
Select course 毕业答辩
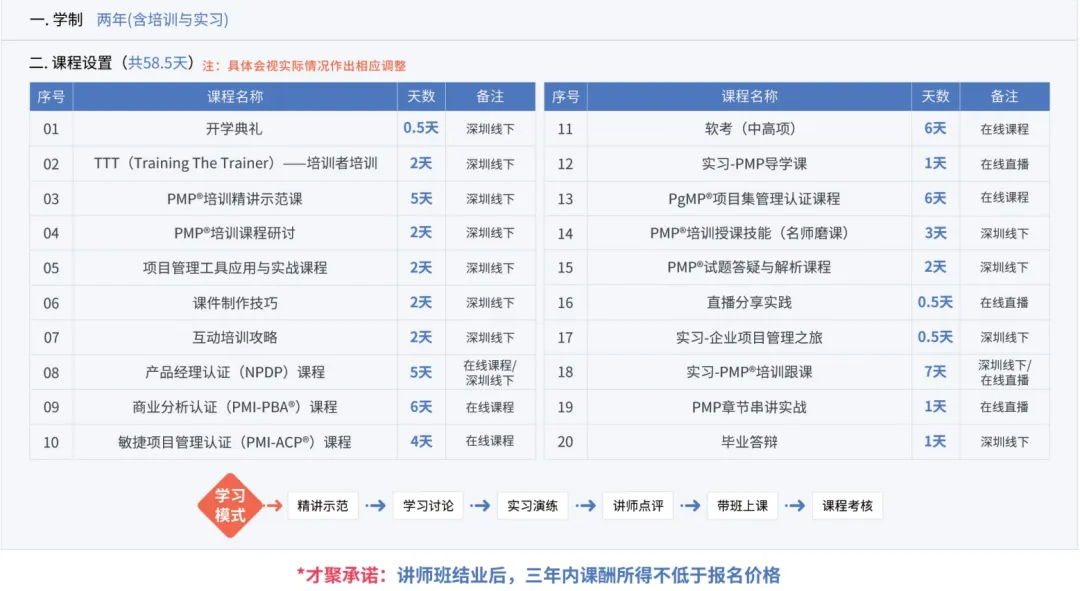pos(749,442)
